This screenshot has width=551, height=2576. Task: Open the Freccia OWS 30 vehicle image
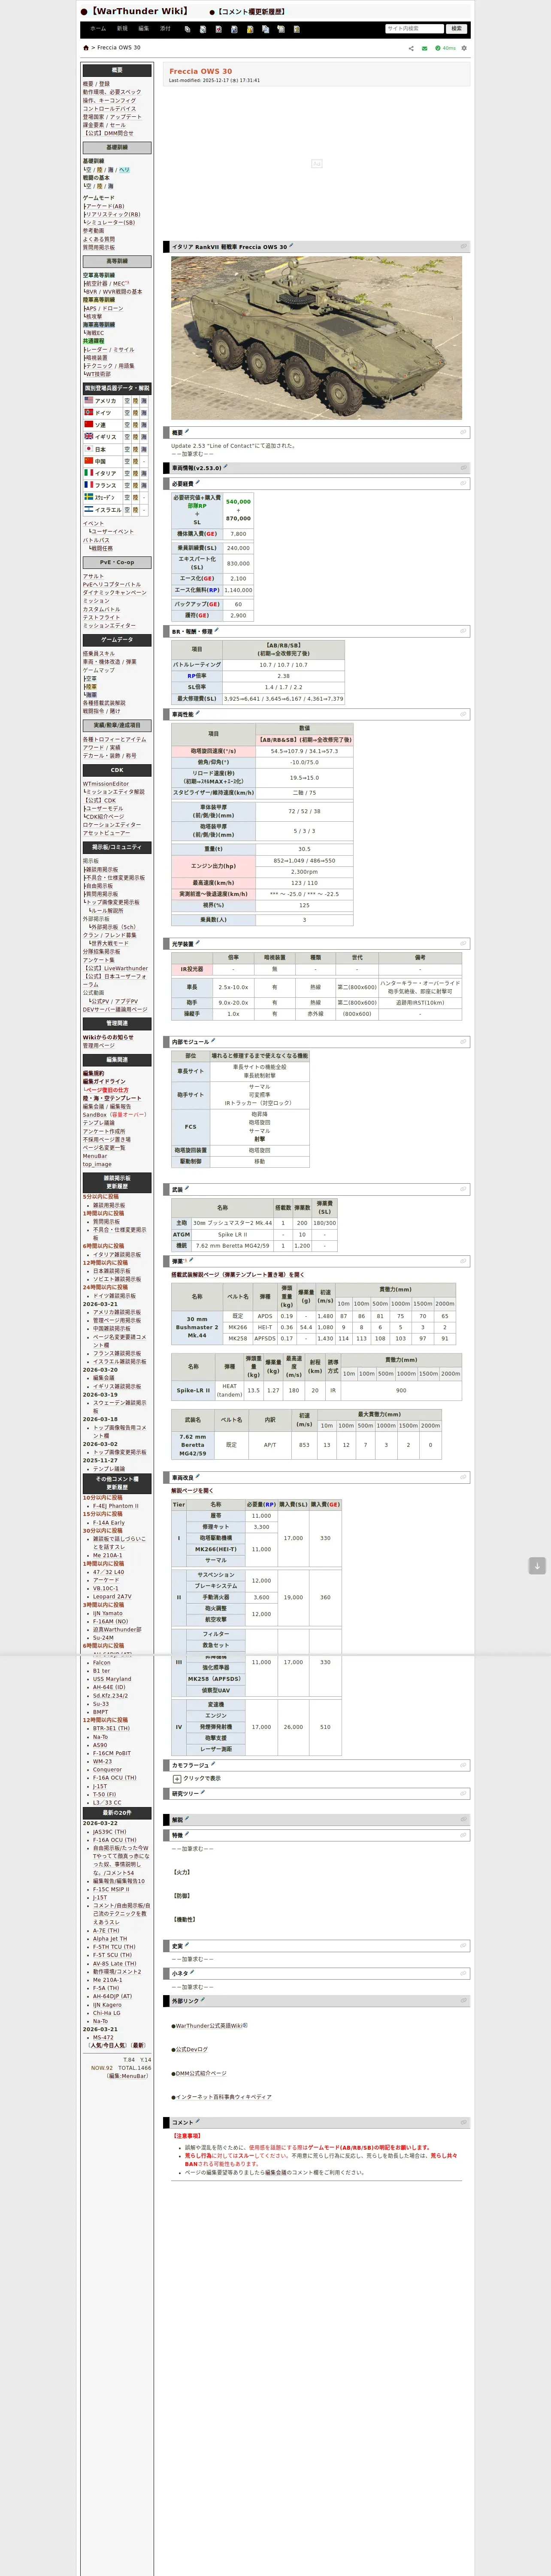[x=316, y=338]
